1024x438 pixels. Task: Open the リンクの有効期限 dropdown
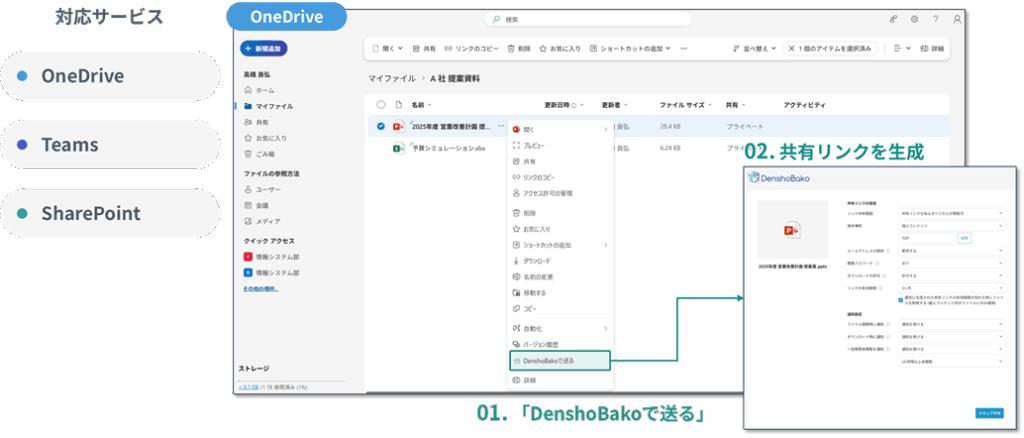pyautogui.click(x=952, y=288)
